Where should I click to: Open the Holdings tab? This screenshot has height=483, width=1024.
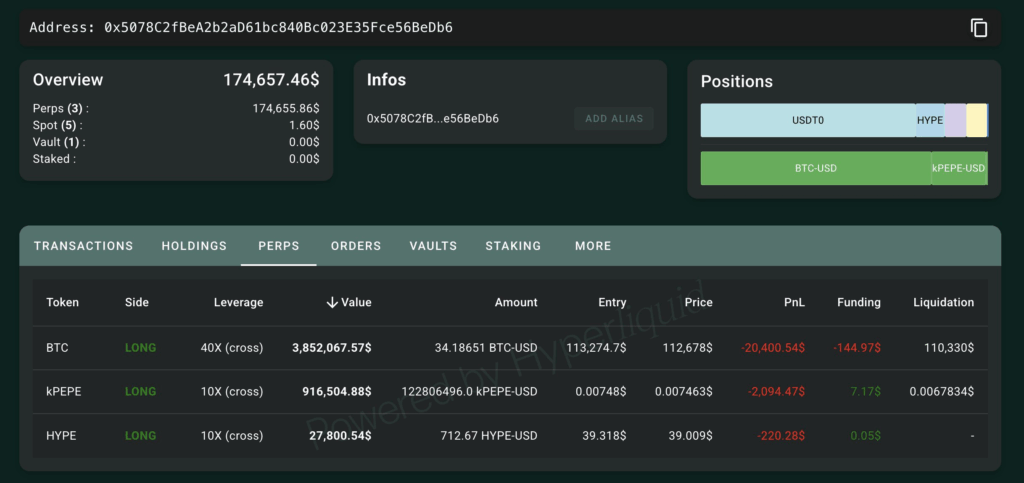coord(194,246)
